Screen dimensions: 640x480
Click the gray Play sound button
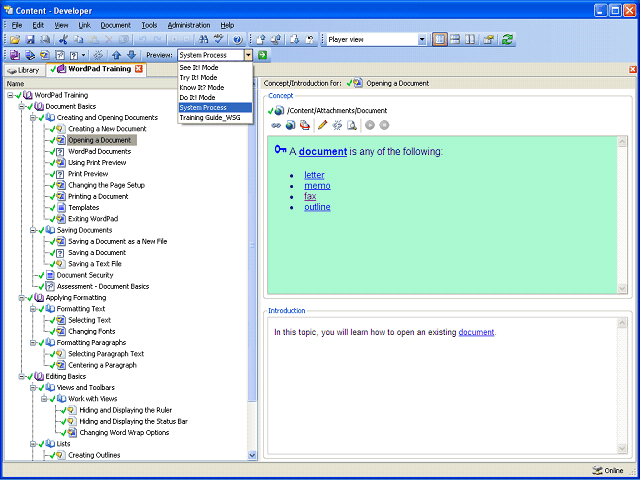tap(370, 125)
